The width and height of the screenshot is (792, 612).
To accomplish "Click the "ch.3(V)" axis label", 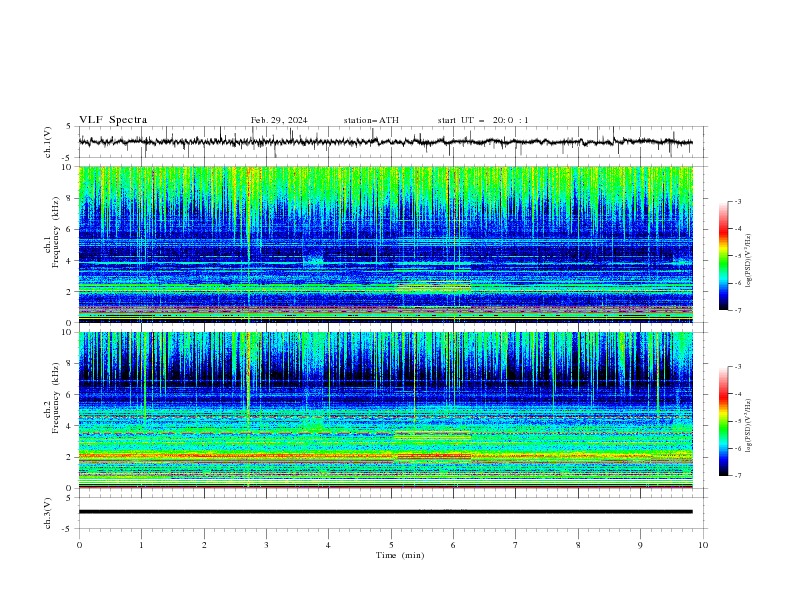I will click(x=48, y=513).
